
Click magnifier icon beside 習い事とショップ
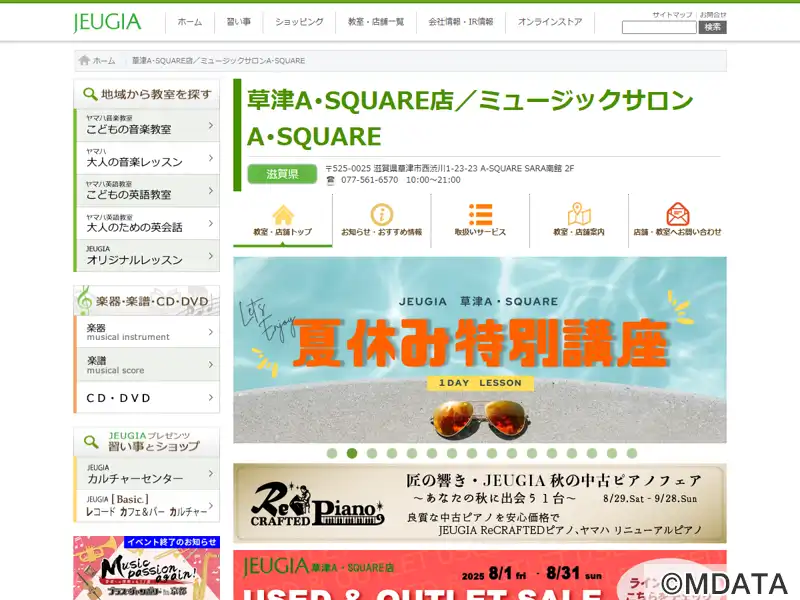tap(91, 442)
